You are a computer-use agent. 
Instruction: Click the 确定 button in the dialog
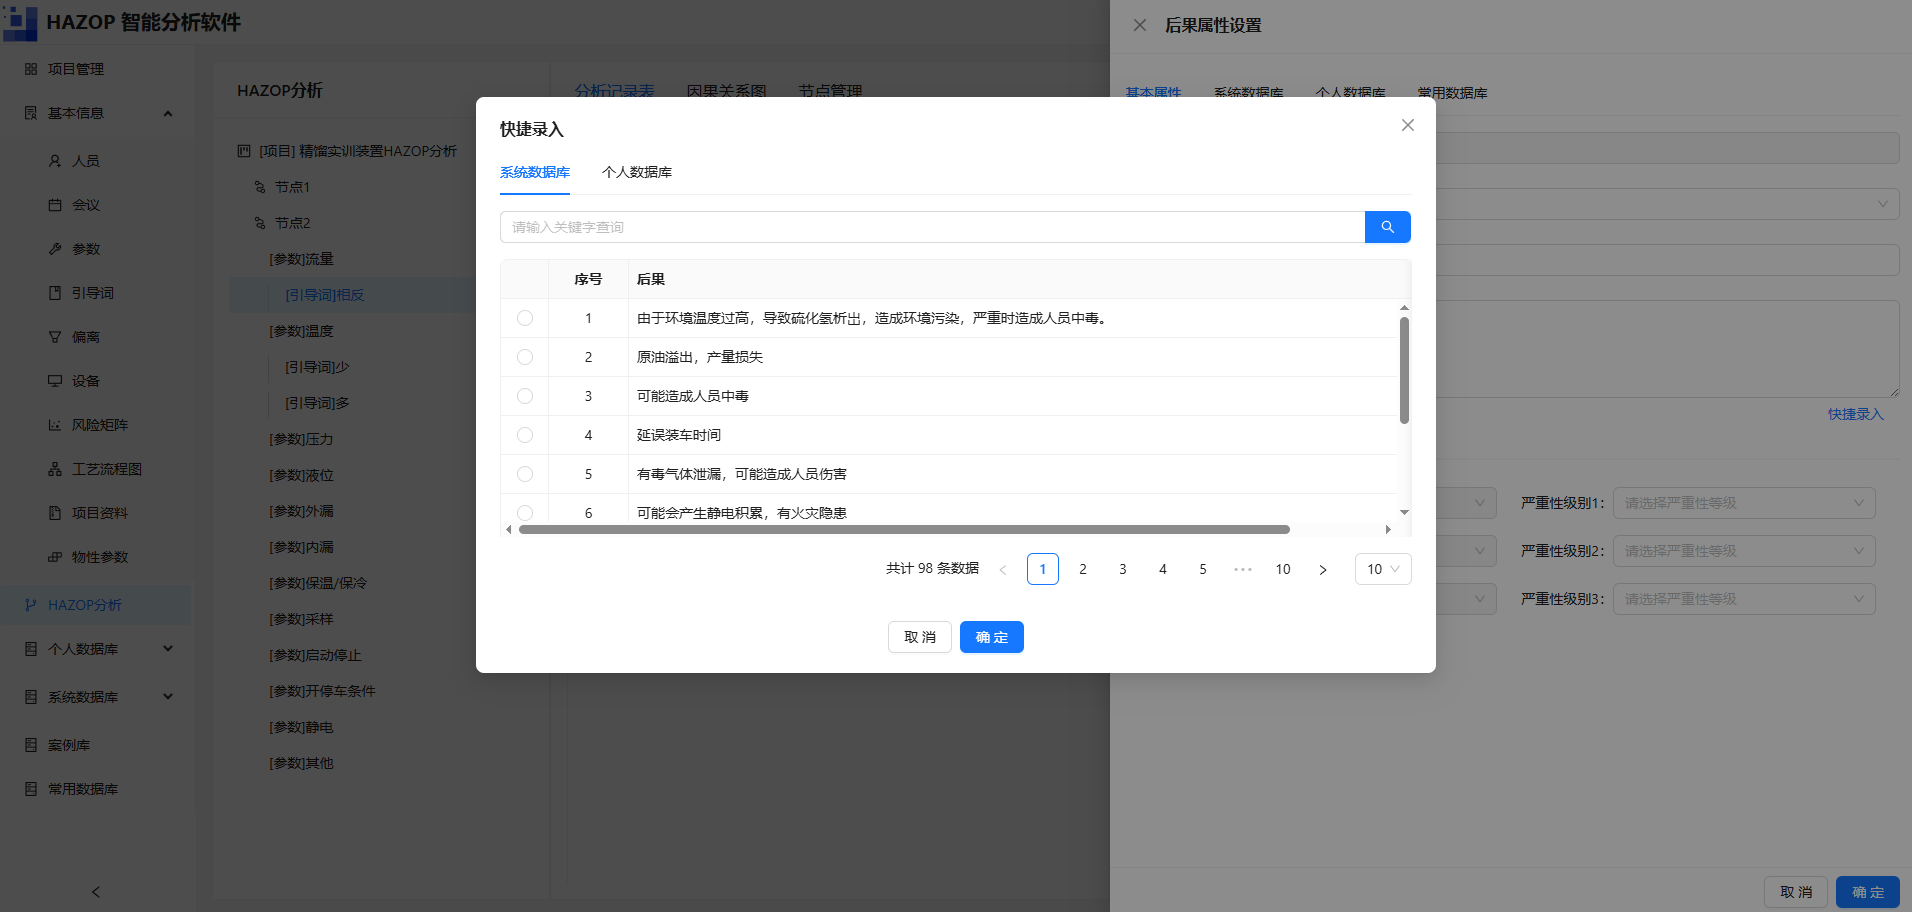(x=992, y=637)
